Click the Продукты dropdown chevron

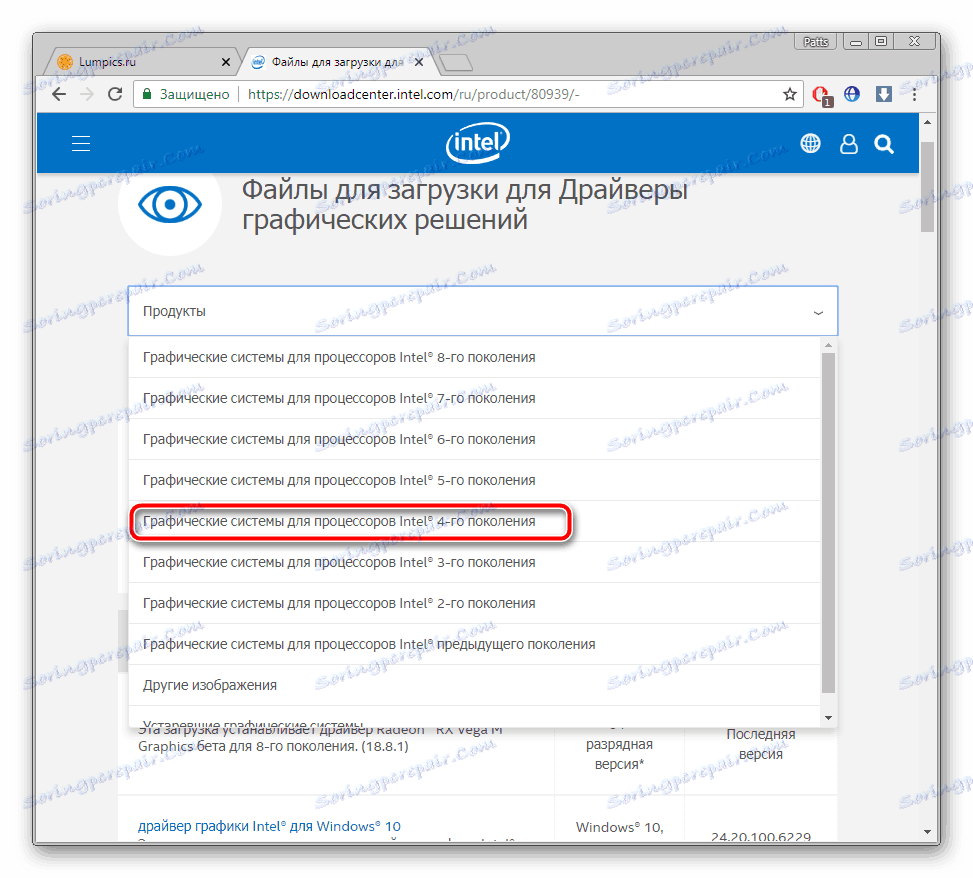(818, 313)
